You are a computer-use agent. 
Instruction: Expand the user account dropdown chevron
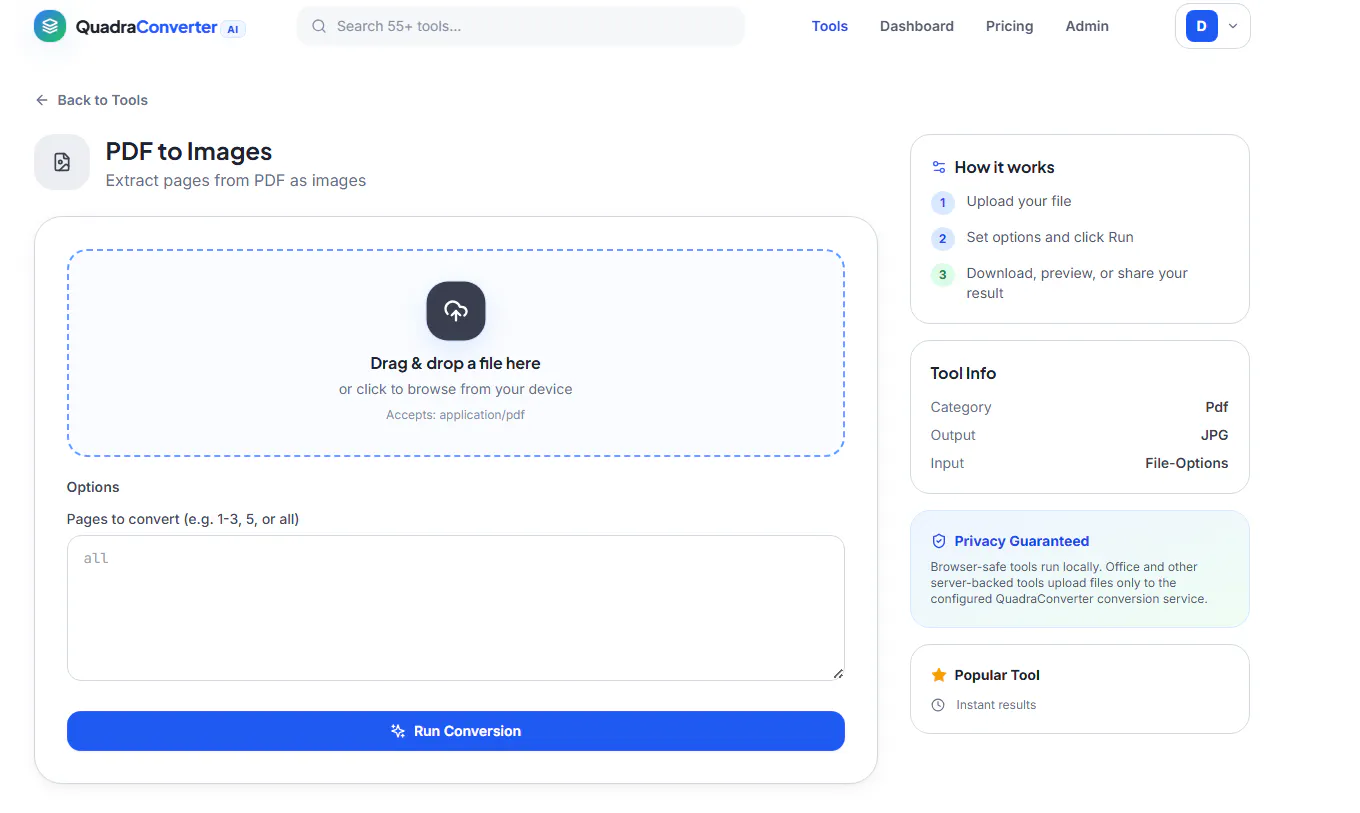pyautogui.click(x=1233, y=27)
